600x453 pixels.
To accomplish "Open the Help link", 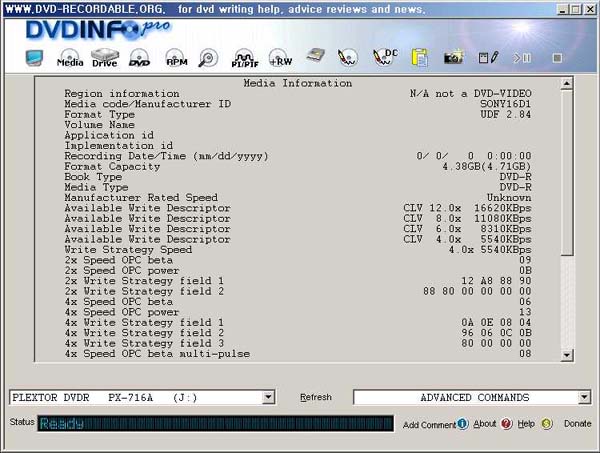I will pos(526,424).
